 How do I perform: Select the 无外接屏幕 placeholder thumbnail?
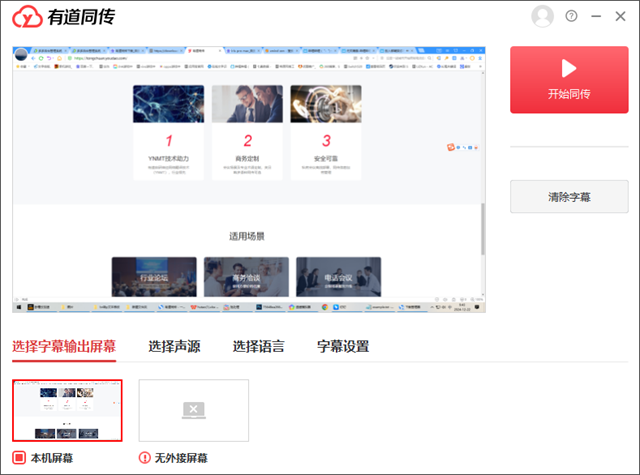tap(193, 411)
